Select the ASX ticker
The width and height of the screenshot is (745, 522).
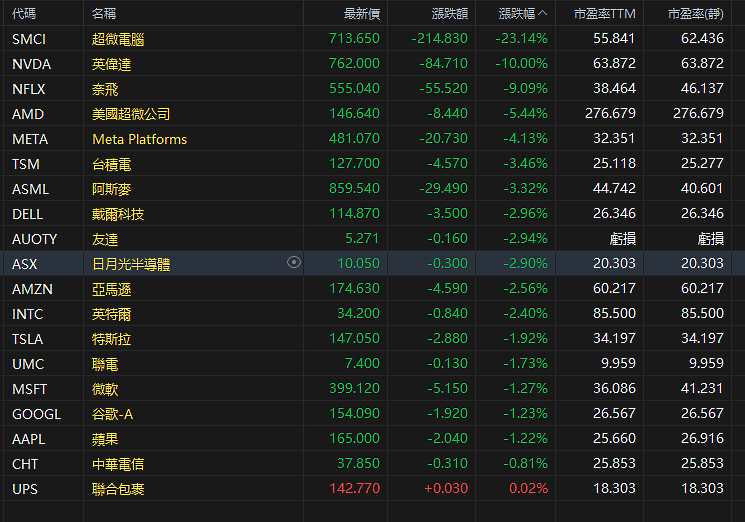(25, 264)
